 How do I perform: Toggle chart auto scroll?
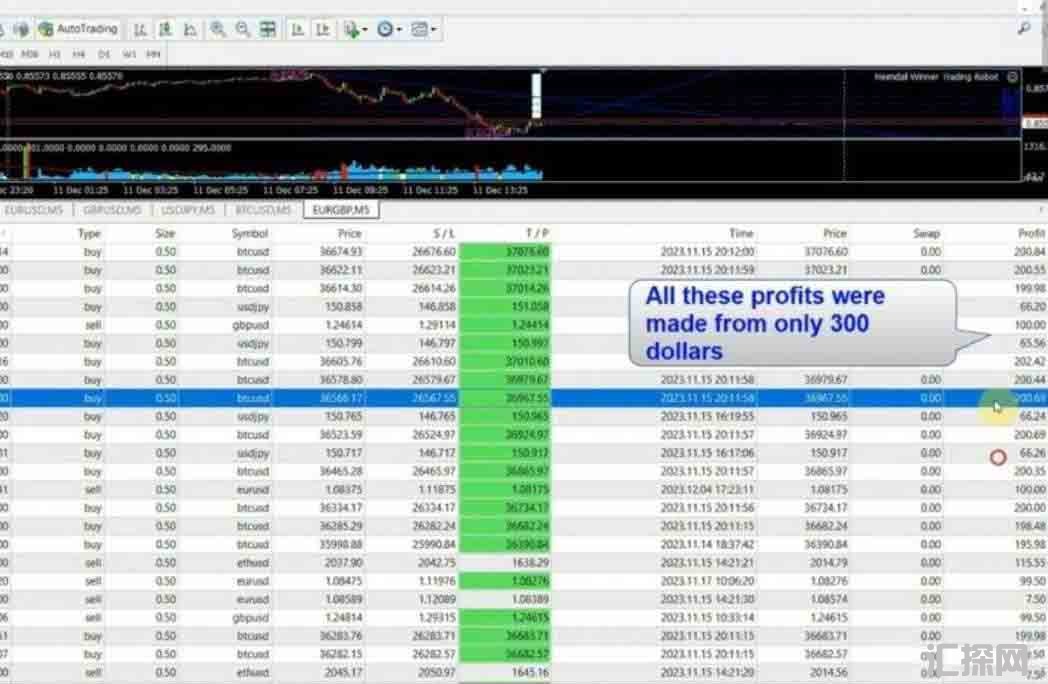pyautogui.click(x=297, y=30)
